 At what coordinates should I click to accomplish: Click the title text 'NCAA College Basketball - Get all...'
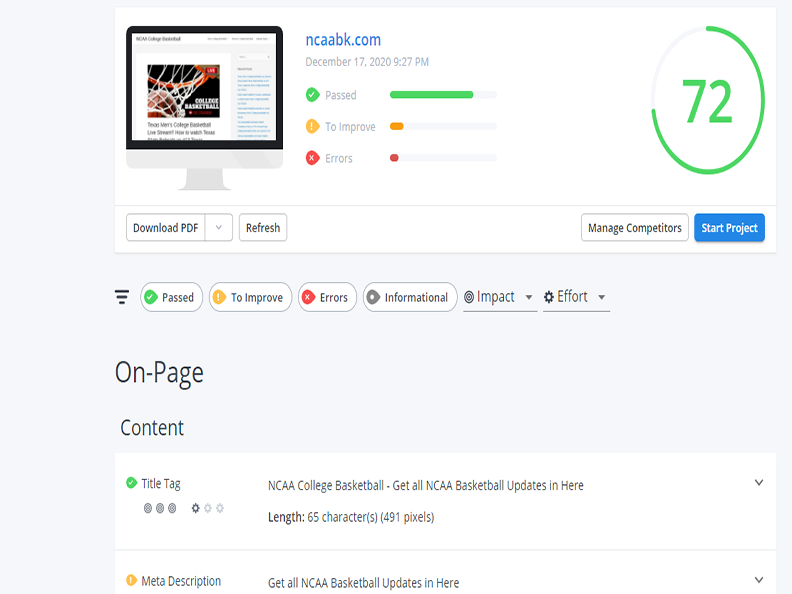(425, 485)
